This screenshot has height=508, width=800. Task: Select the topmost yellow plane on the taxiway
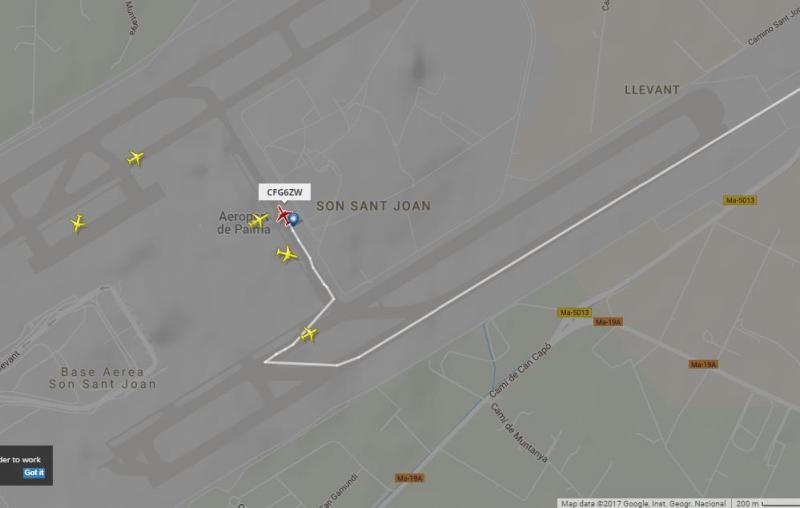click(x=136, y=158)
